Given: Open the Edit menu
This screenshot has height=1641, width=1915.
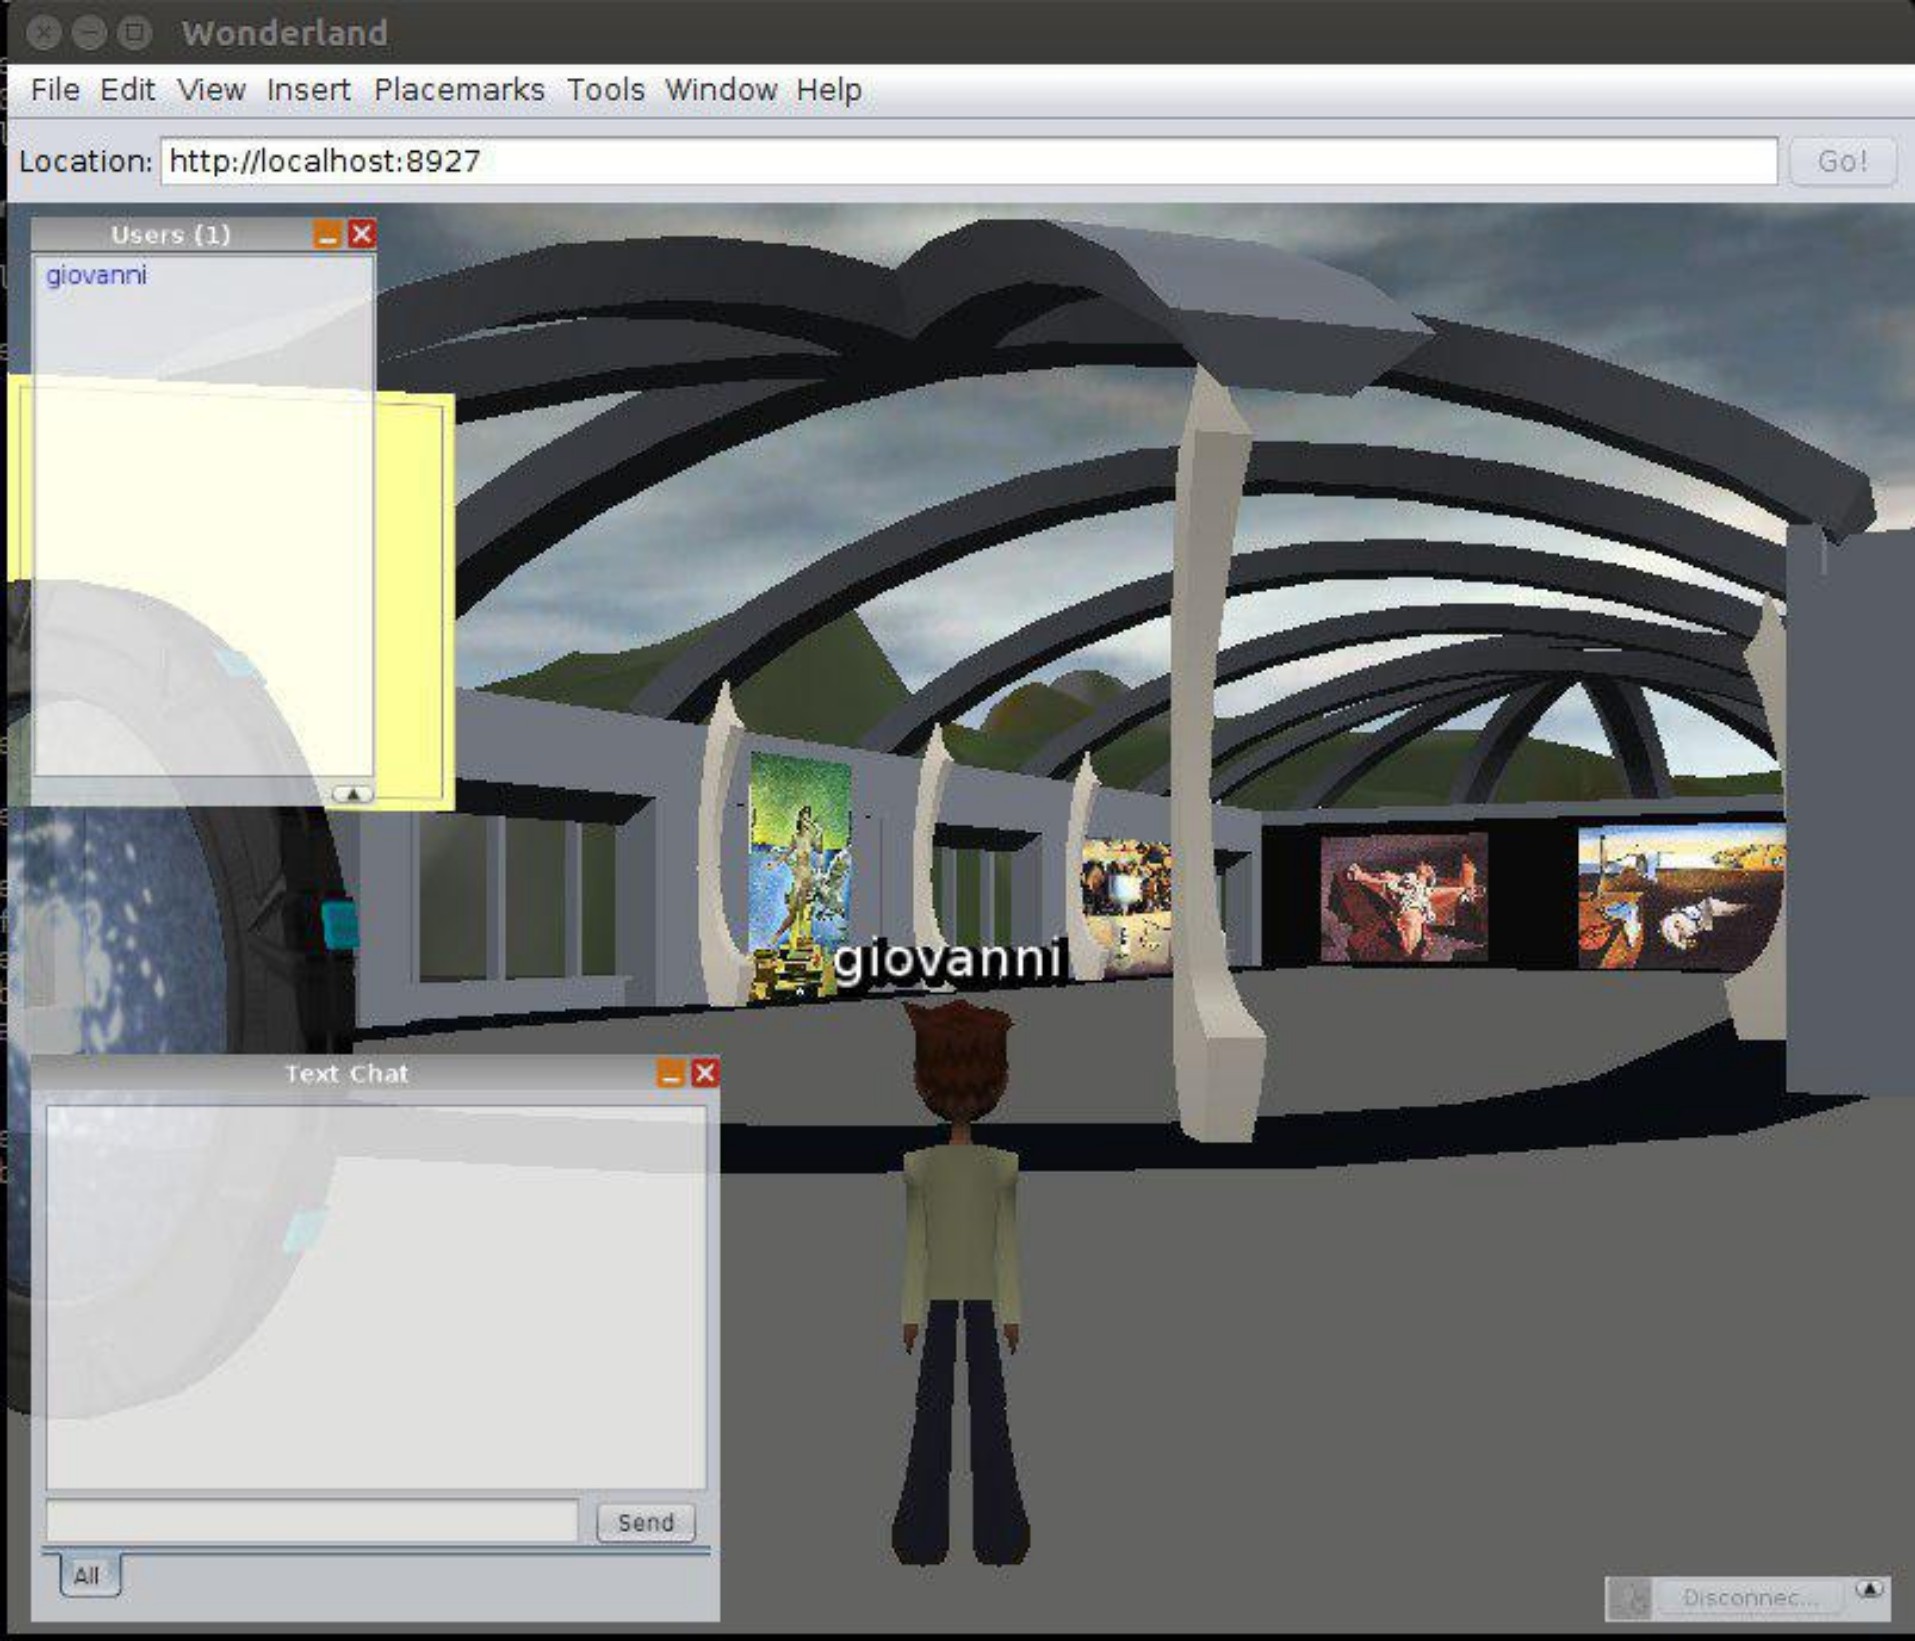Looking at the screenshot, I should click(127, 90).
